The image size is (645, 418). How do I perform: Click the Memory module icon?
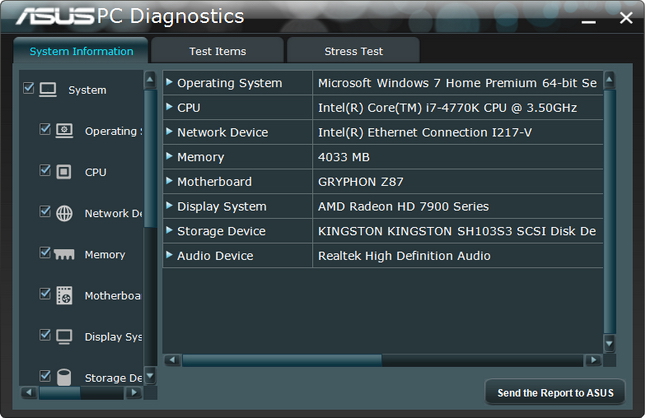pyautogui.click(x=64, y=254)
